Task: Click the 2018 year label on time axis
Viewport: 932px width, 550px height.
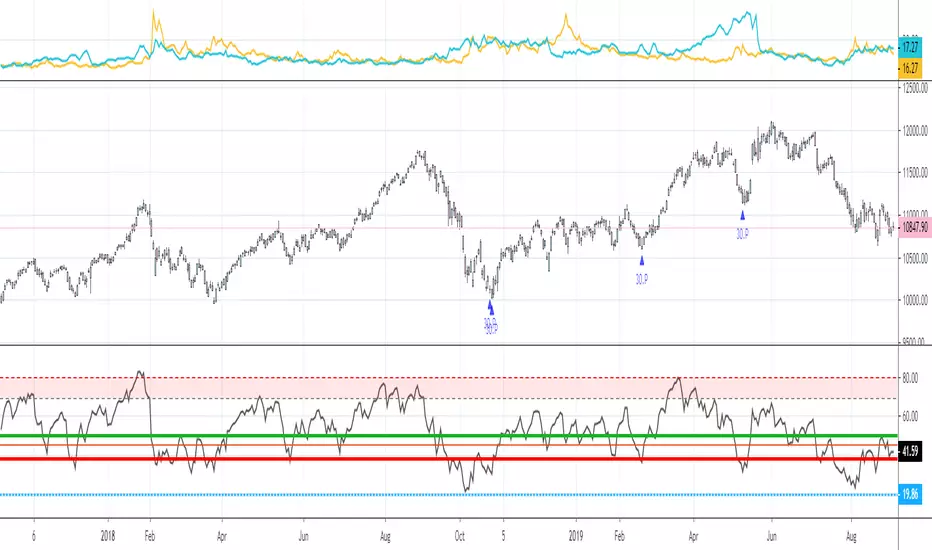Action: [x=108, y=536]
